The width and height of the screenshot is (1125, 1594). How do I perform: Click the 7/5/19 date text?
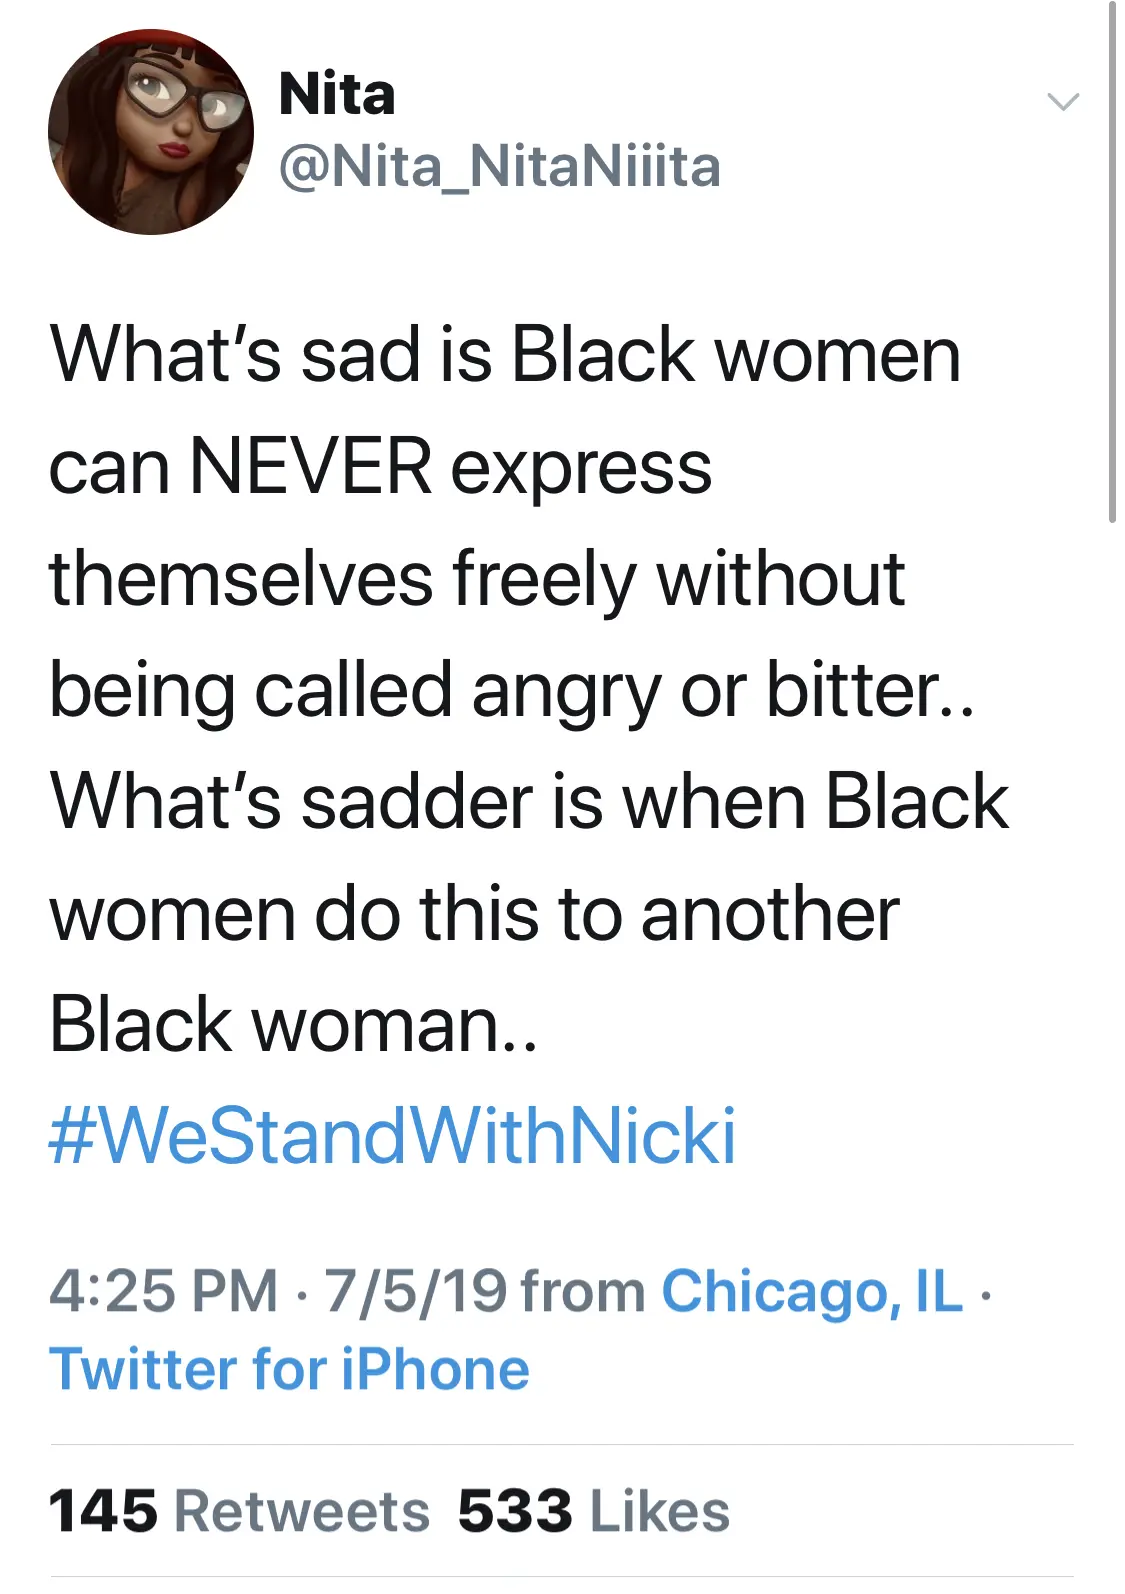click(415, 1290)
